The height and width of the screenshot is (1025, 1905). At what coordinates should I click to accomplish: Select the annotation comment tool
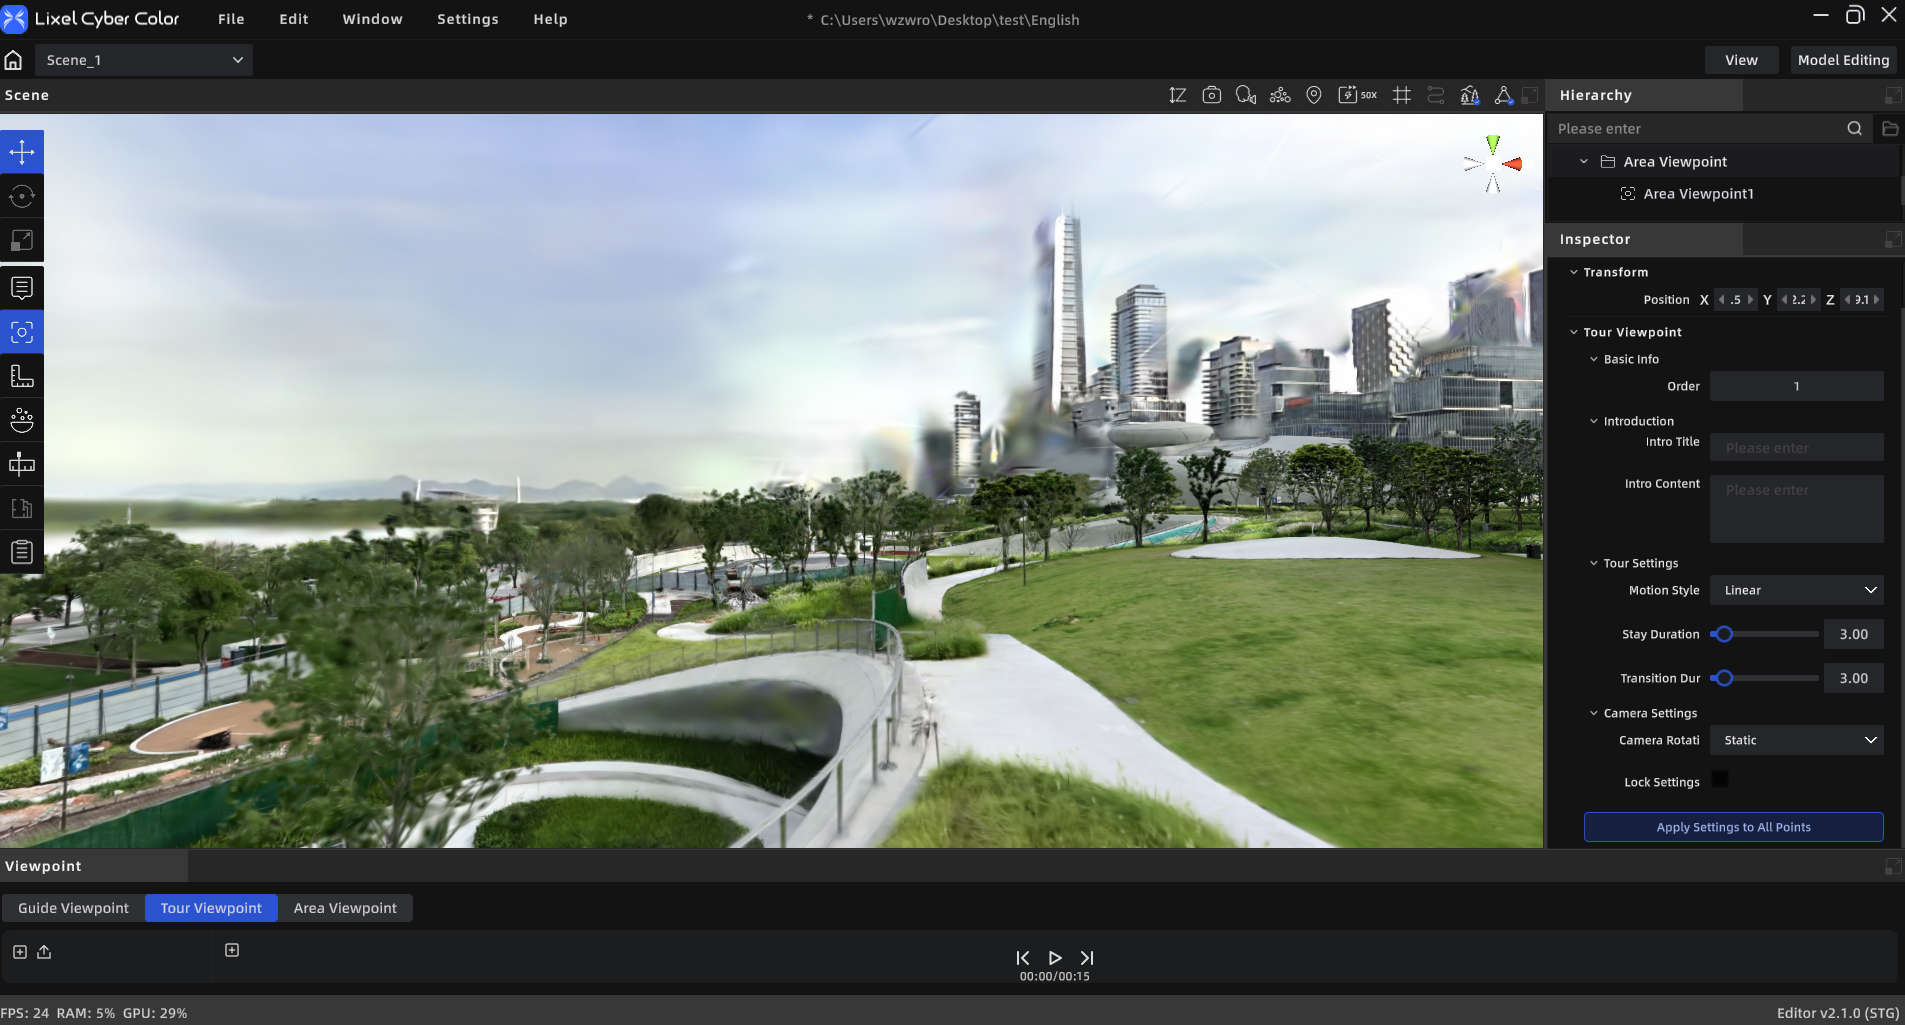click(x=22, y=288)
